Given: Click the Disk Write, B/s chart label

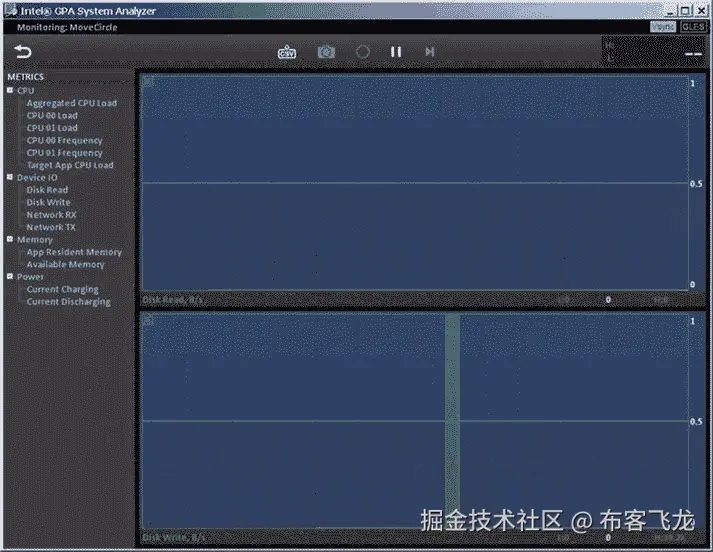Looking at the screenshot, I should (173, 537).
